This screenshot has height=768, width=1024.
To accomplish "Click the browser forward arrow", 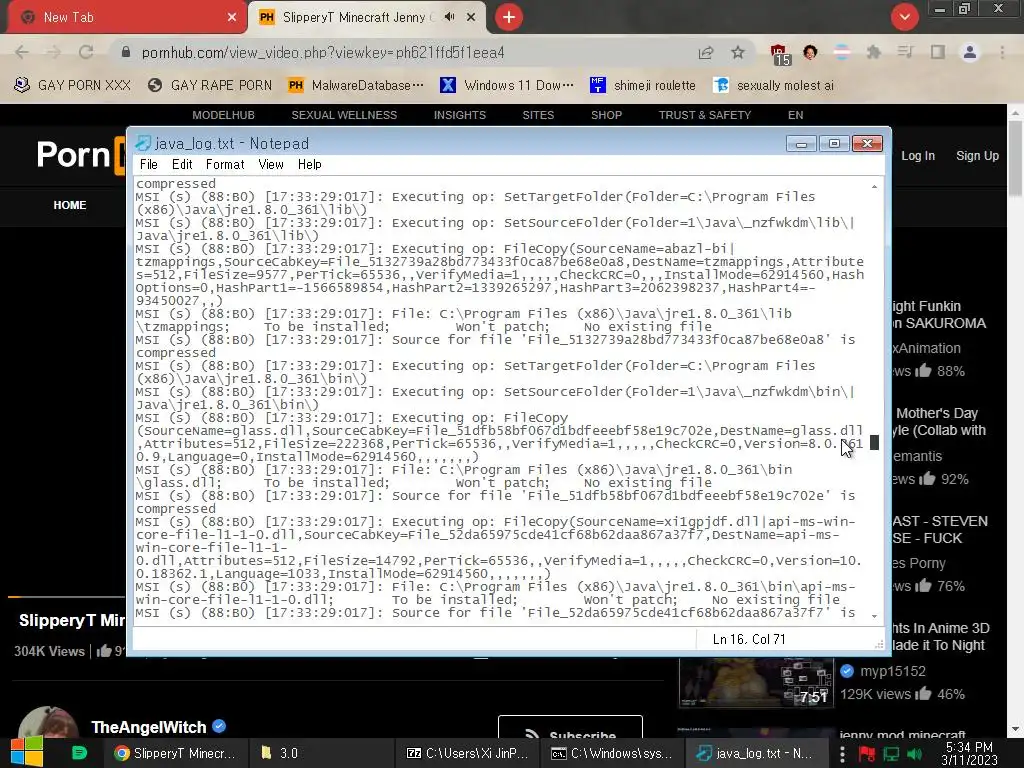I will point(54,52).
